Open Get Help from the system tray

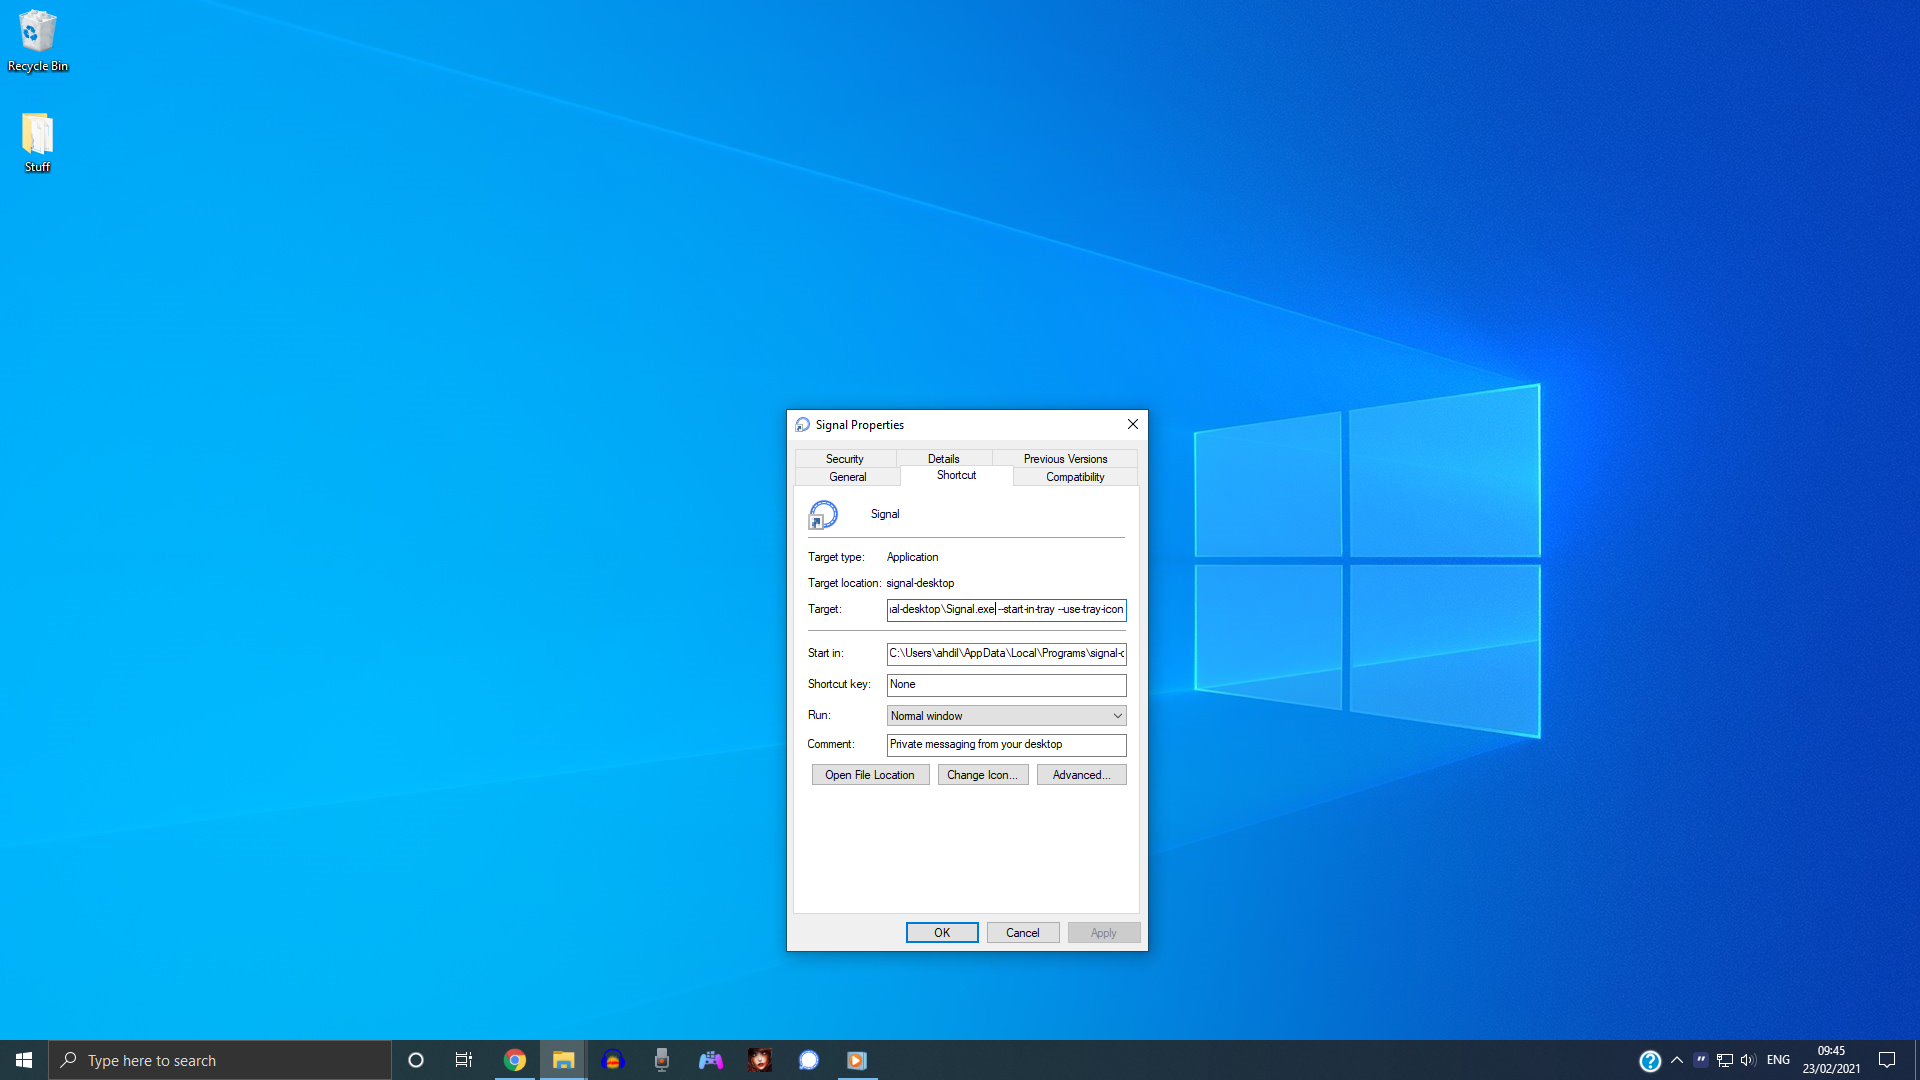coord(1649,1060)
